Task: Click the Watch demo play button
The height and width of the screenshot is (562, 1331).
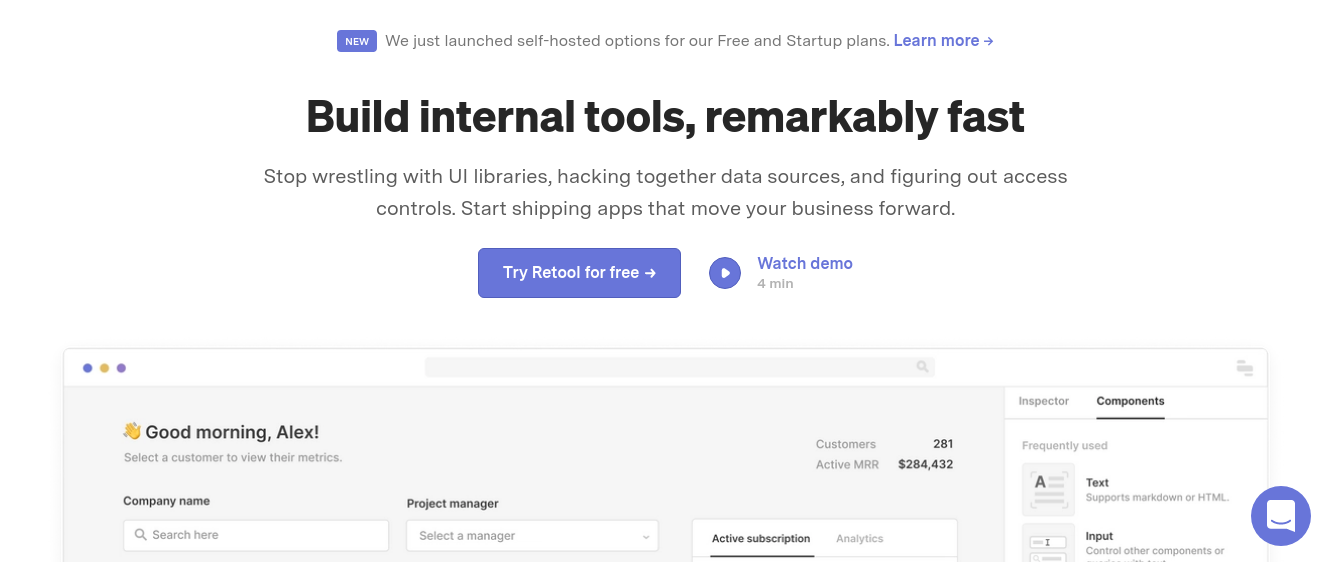Action: 725,272
